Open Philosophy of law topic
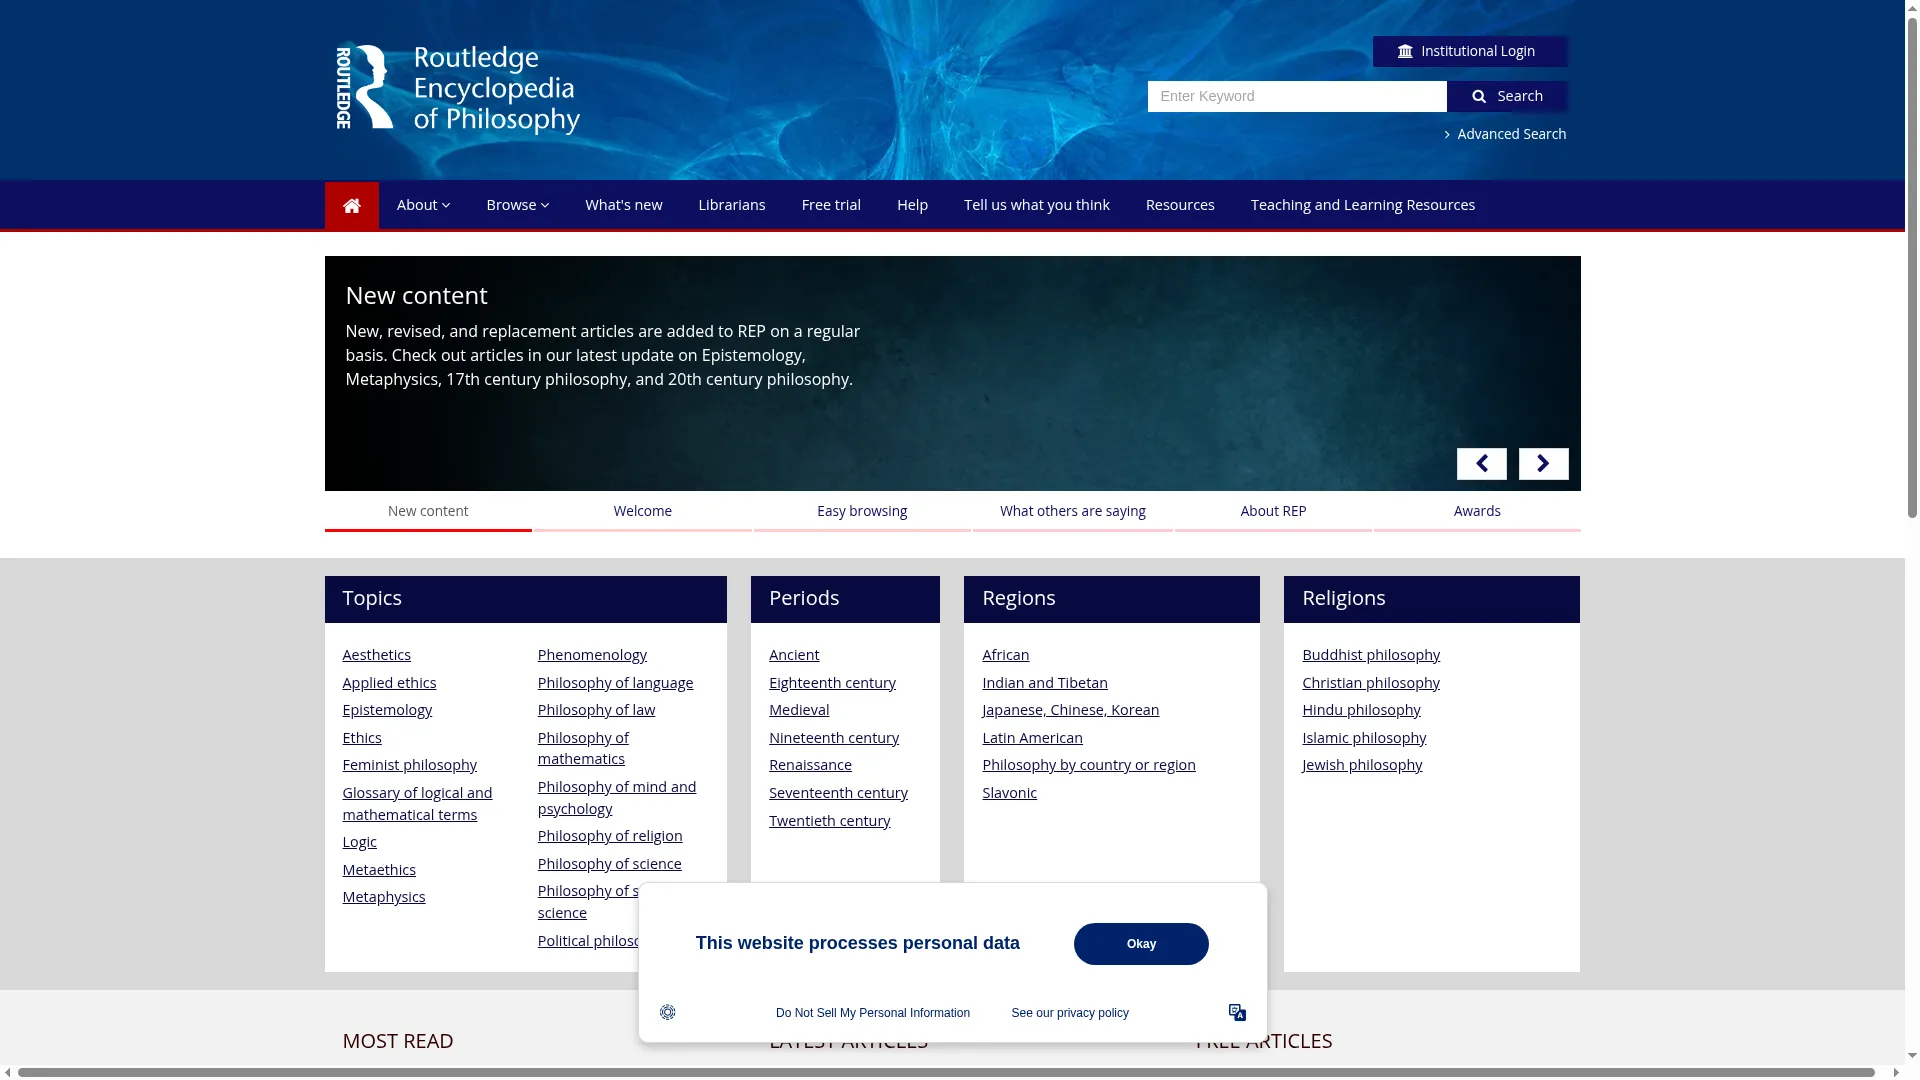 596,710
